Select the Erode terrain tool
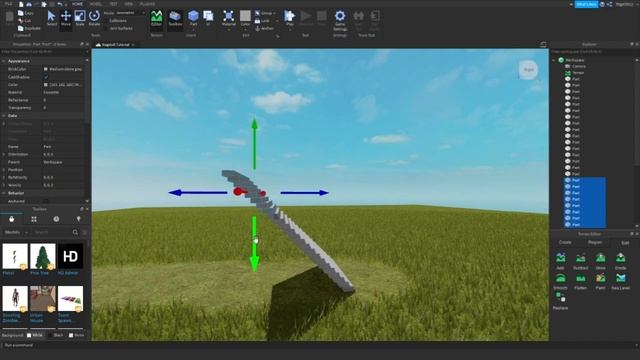The image size is (640, 360). (620, 261)
